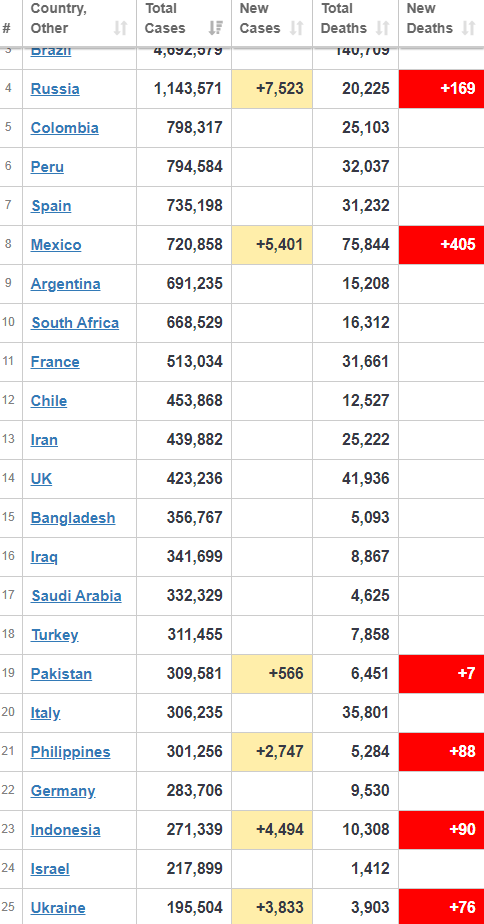The image size is (484, 924).
Task: Sort by Total Deaths column arrows
Action: click(x=383, y=28)
